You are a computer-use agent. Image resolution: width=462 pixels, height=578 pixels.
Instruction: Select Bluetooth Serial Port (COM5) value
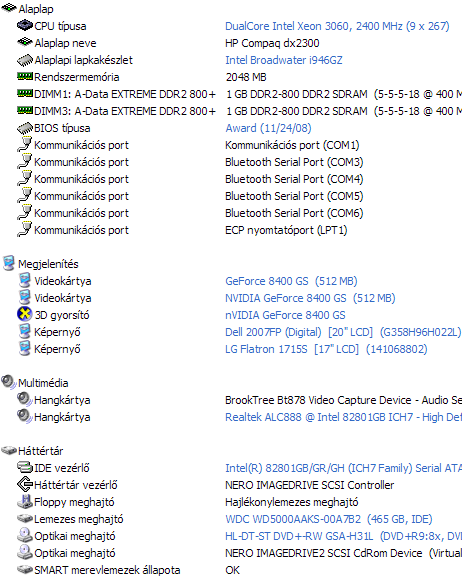[294, 196]
